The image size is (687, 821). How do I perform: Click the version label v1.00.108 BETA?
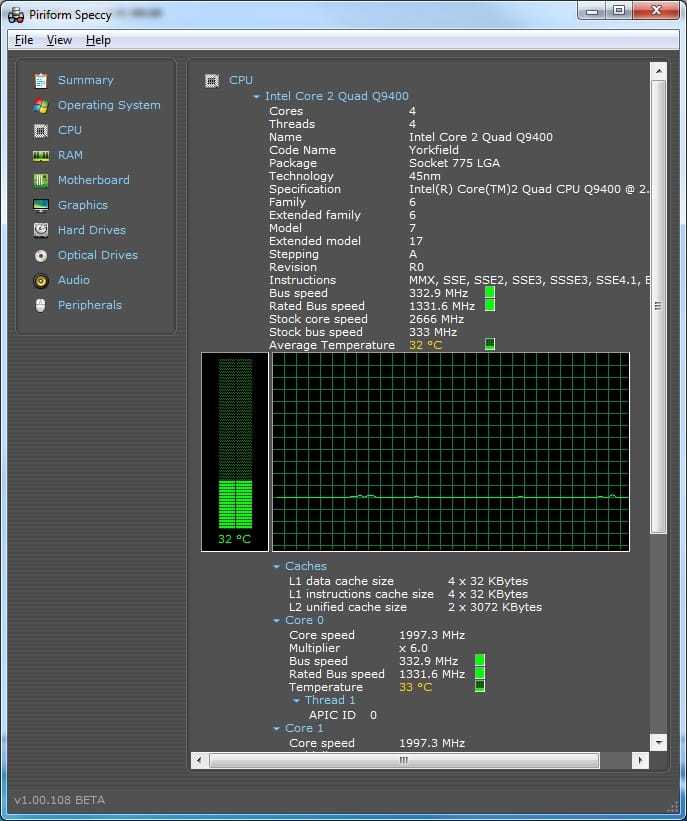coord(59,800)
